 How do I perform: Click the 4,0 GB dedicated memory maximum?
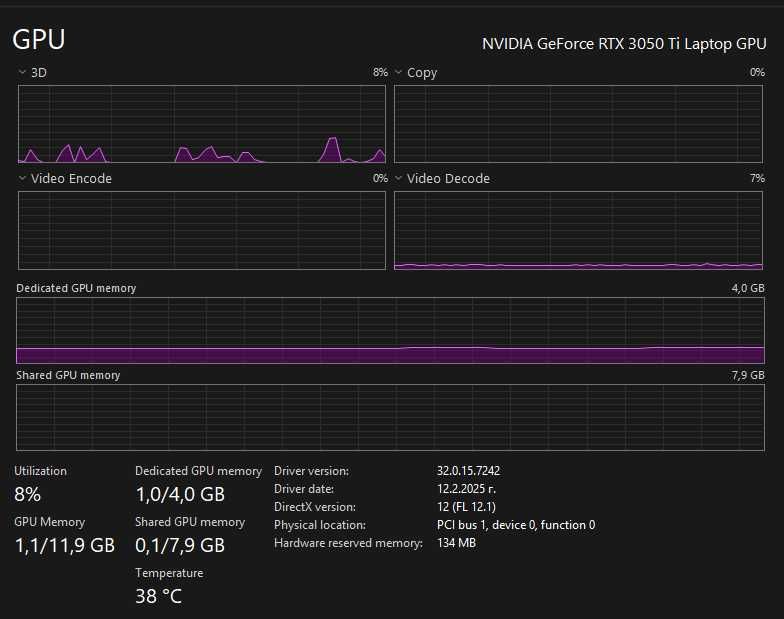click(748, 288)
